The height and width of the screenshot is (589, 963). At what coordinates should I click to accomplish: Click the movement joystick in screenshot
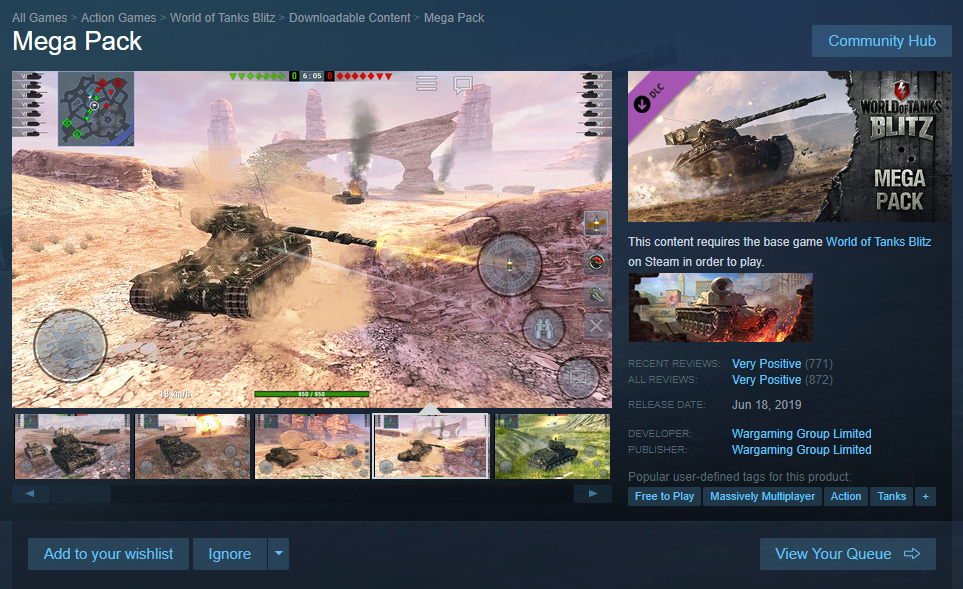[70, 346]
